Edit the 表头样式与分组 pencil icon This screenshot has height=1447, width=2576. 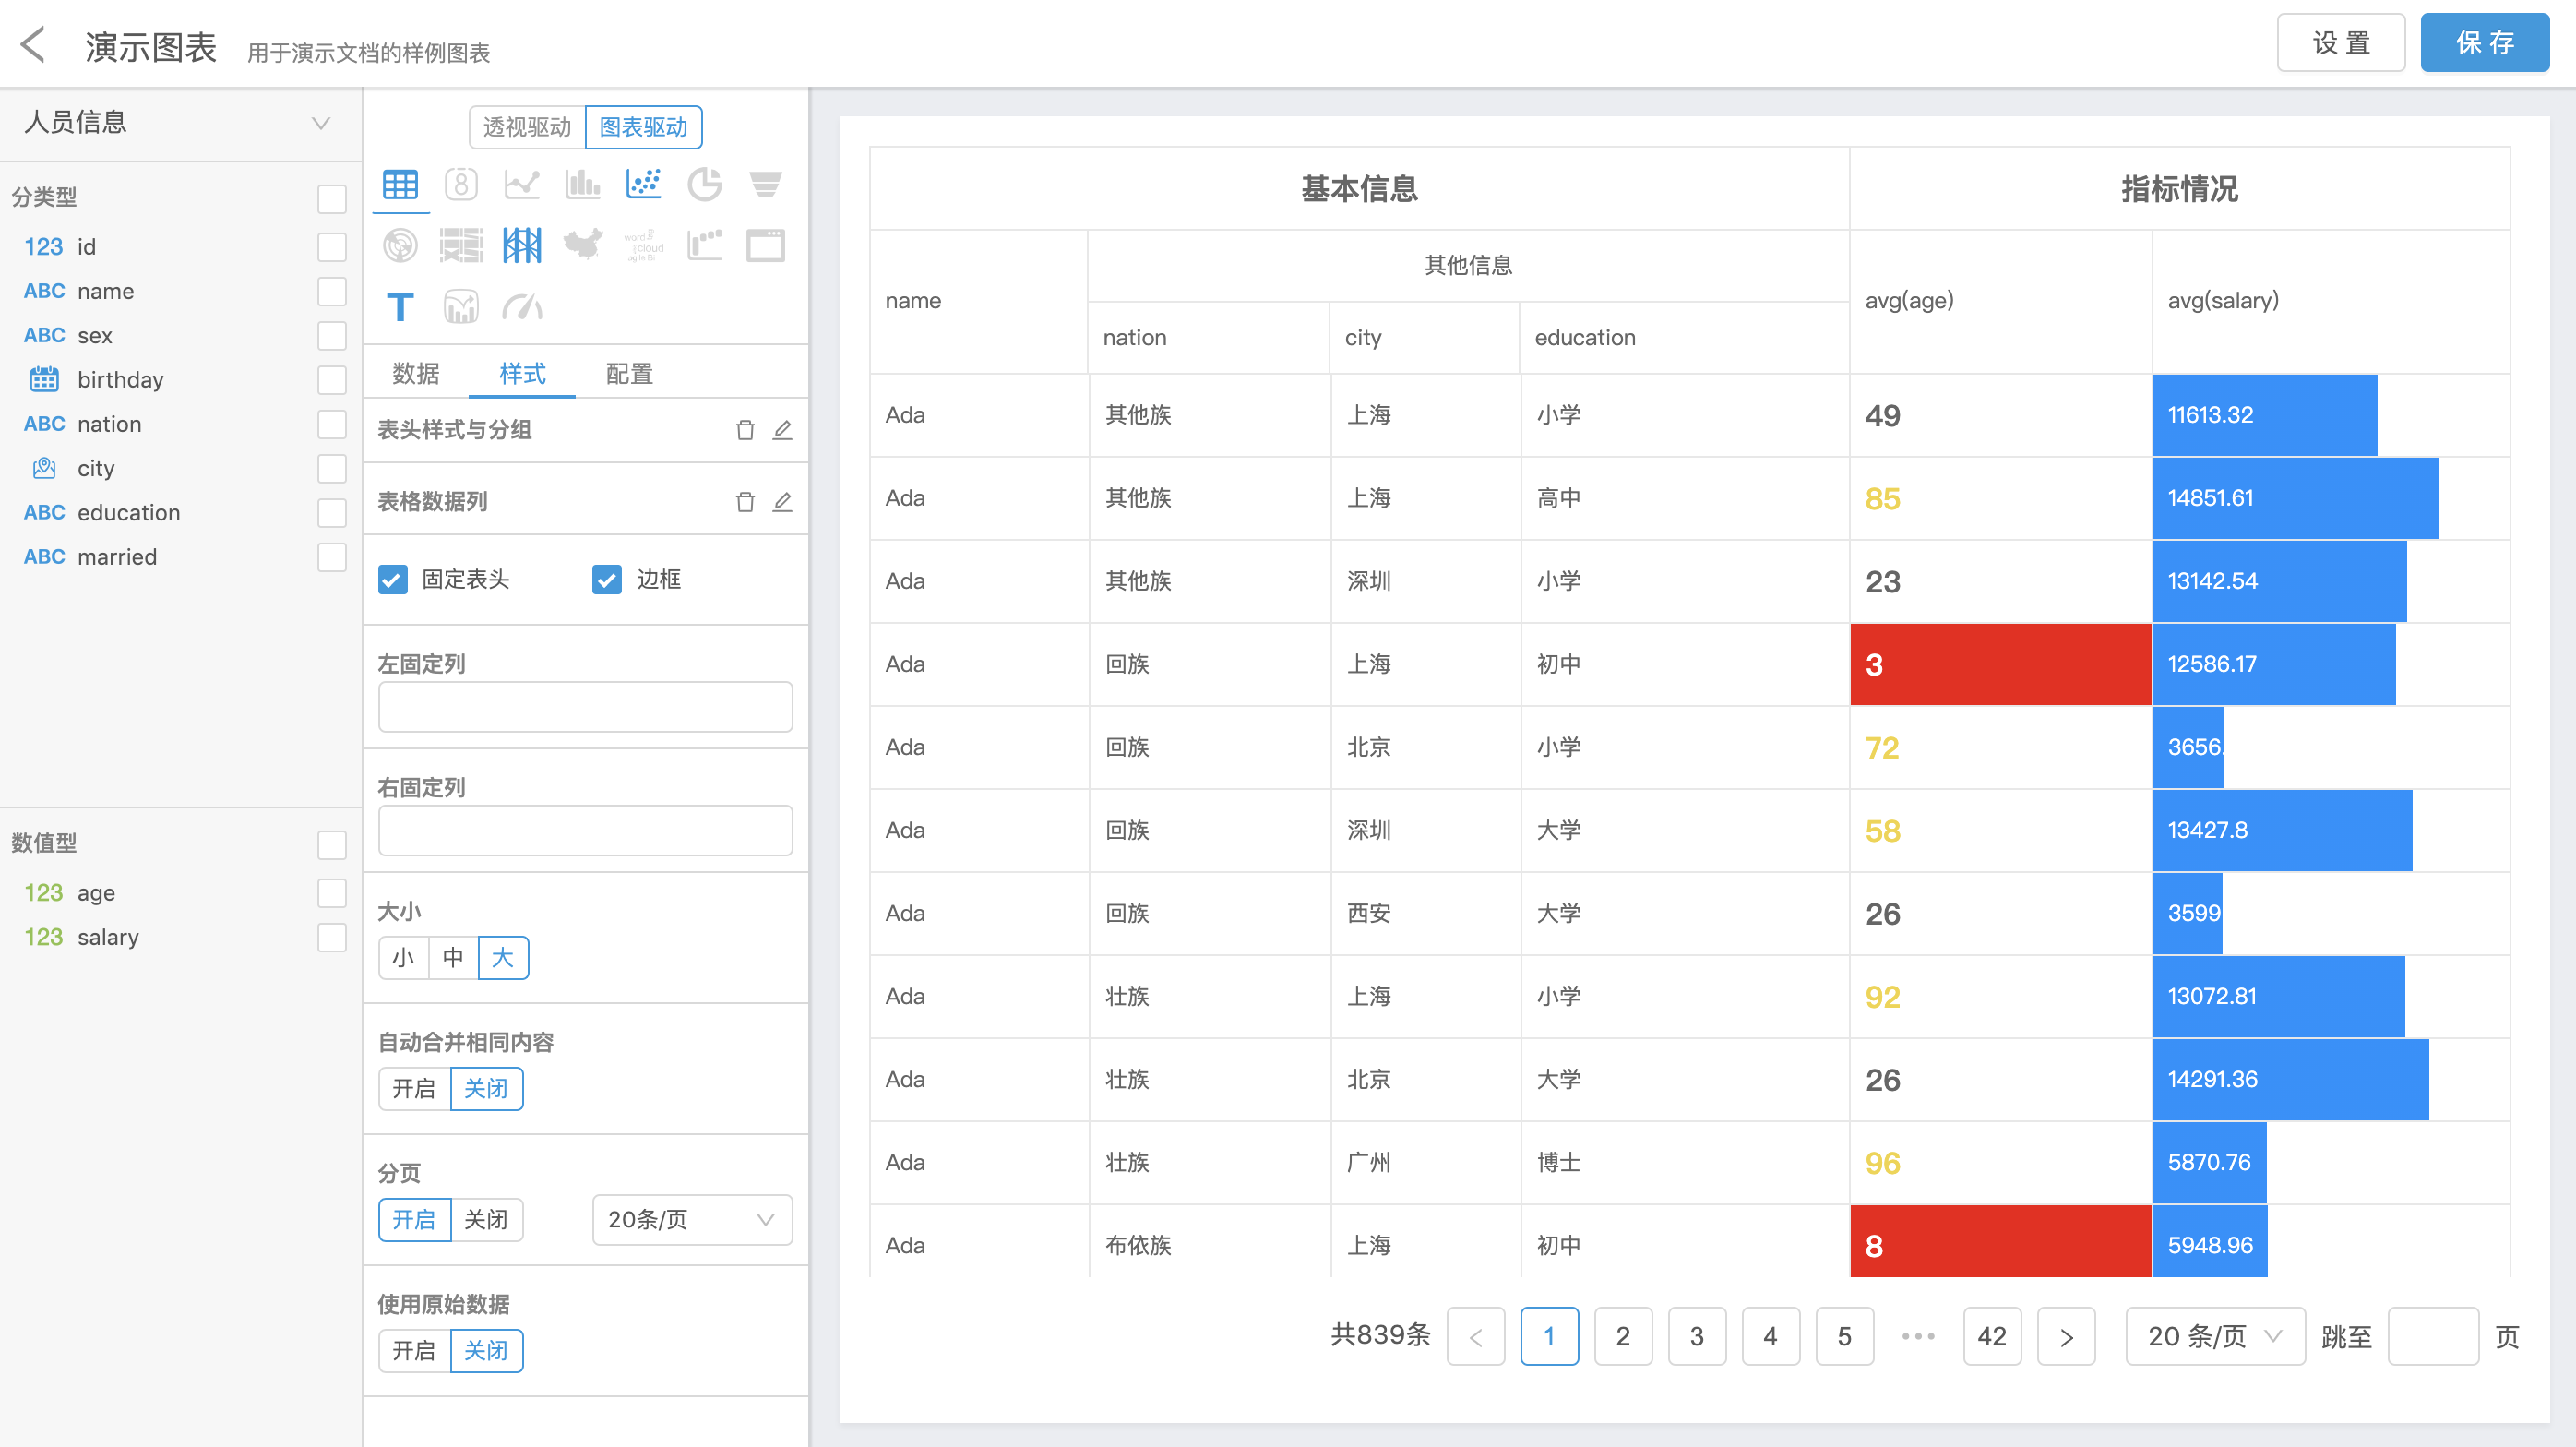(x=782, y=430)
